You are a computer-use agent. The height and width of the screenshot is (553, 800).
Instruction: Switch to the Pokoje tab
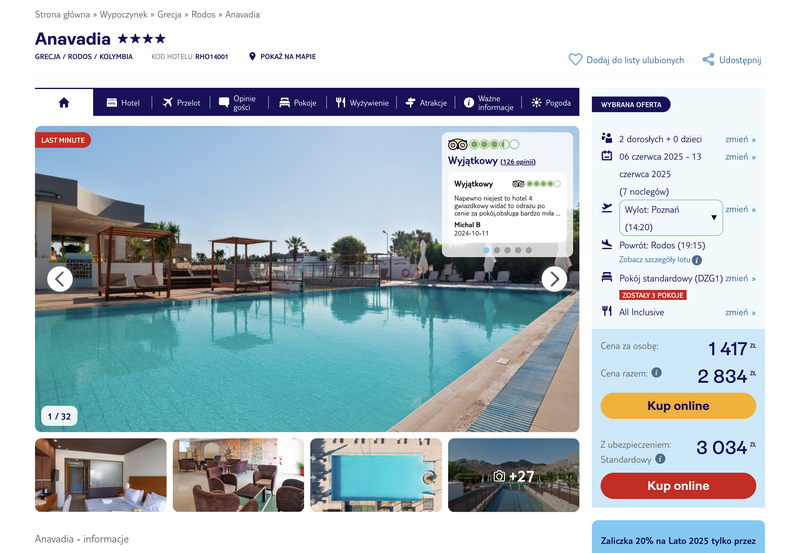(x=298, y=103)
